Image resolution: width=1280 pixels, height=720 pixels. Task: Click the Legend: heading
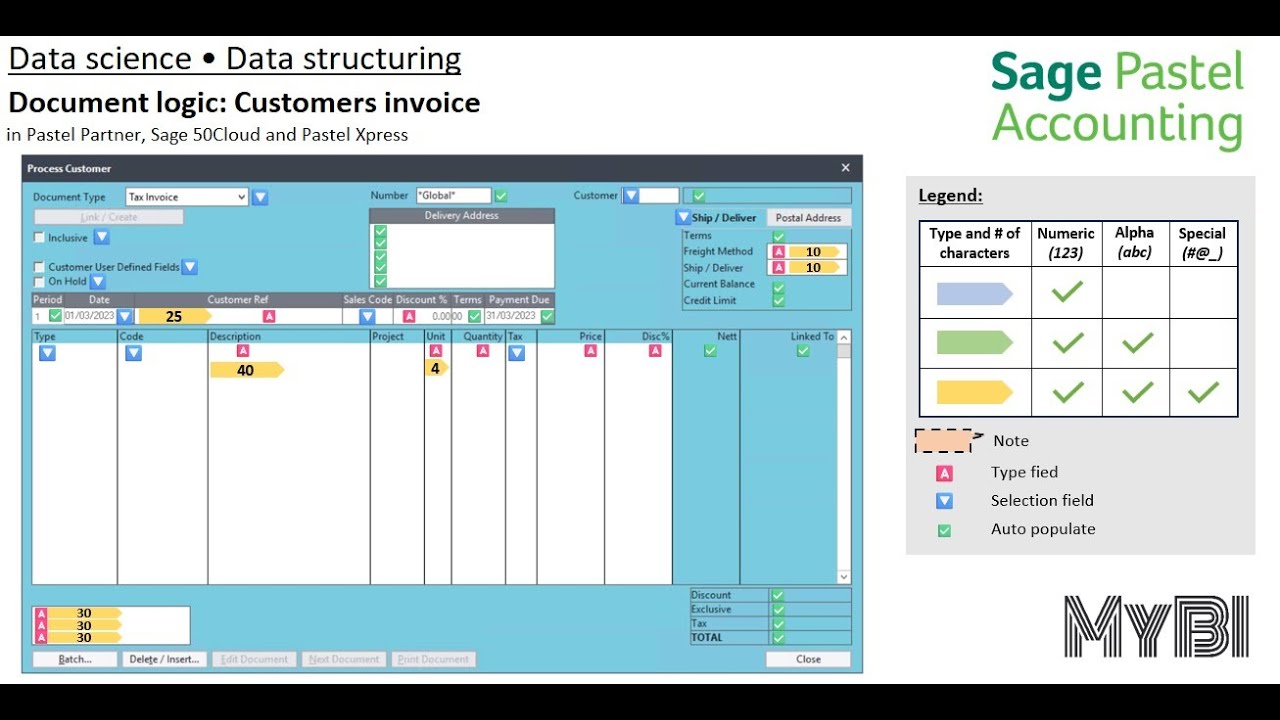[950, 196]
